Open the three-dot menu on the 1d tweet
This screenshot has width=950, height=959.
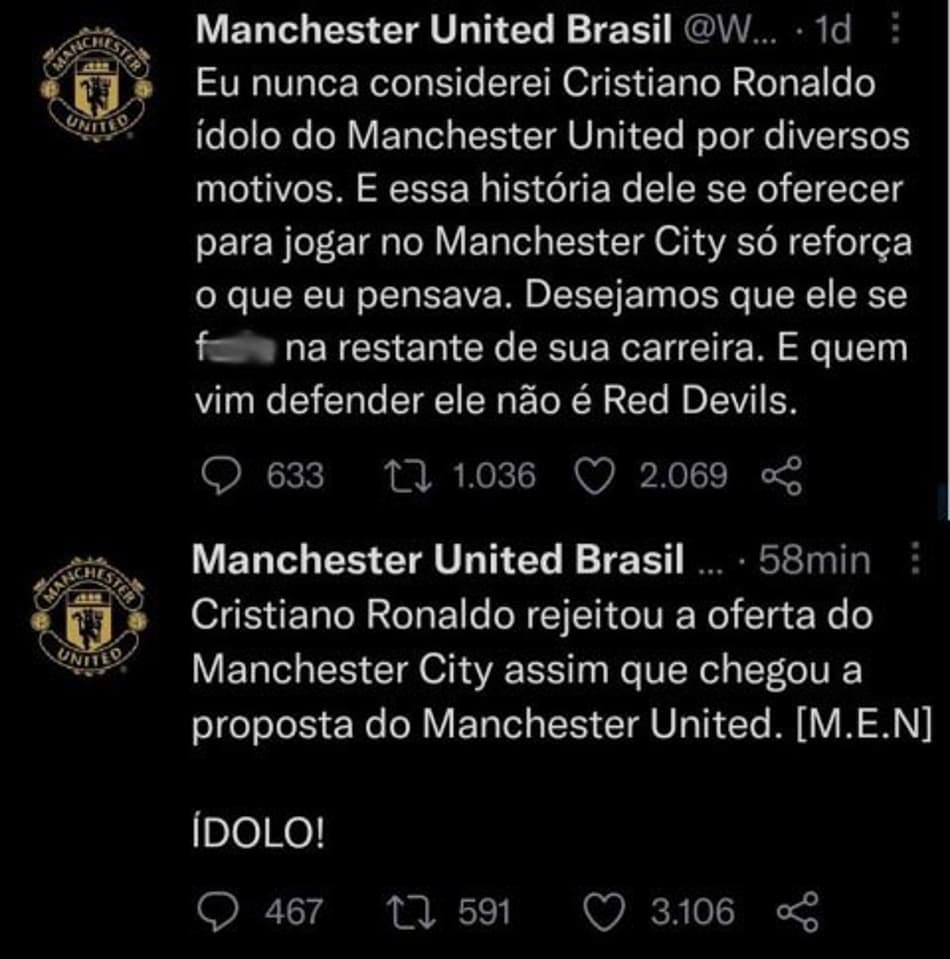click(895, 29)
